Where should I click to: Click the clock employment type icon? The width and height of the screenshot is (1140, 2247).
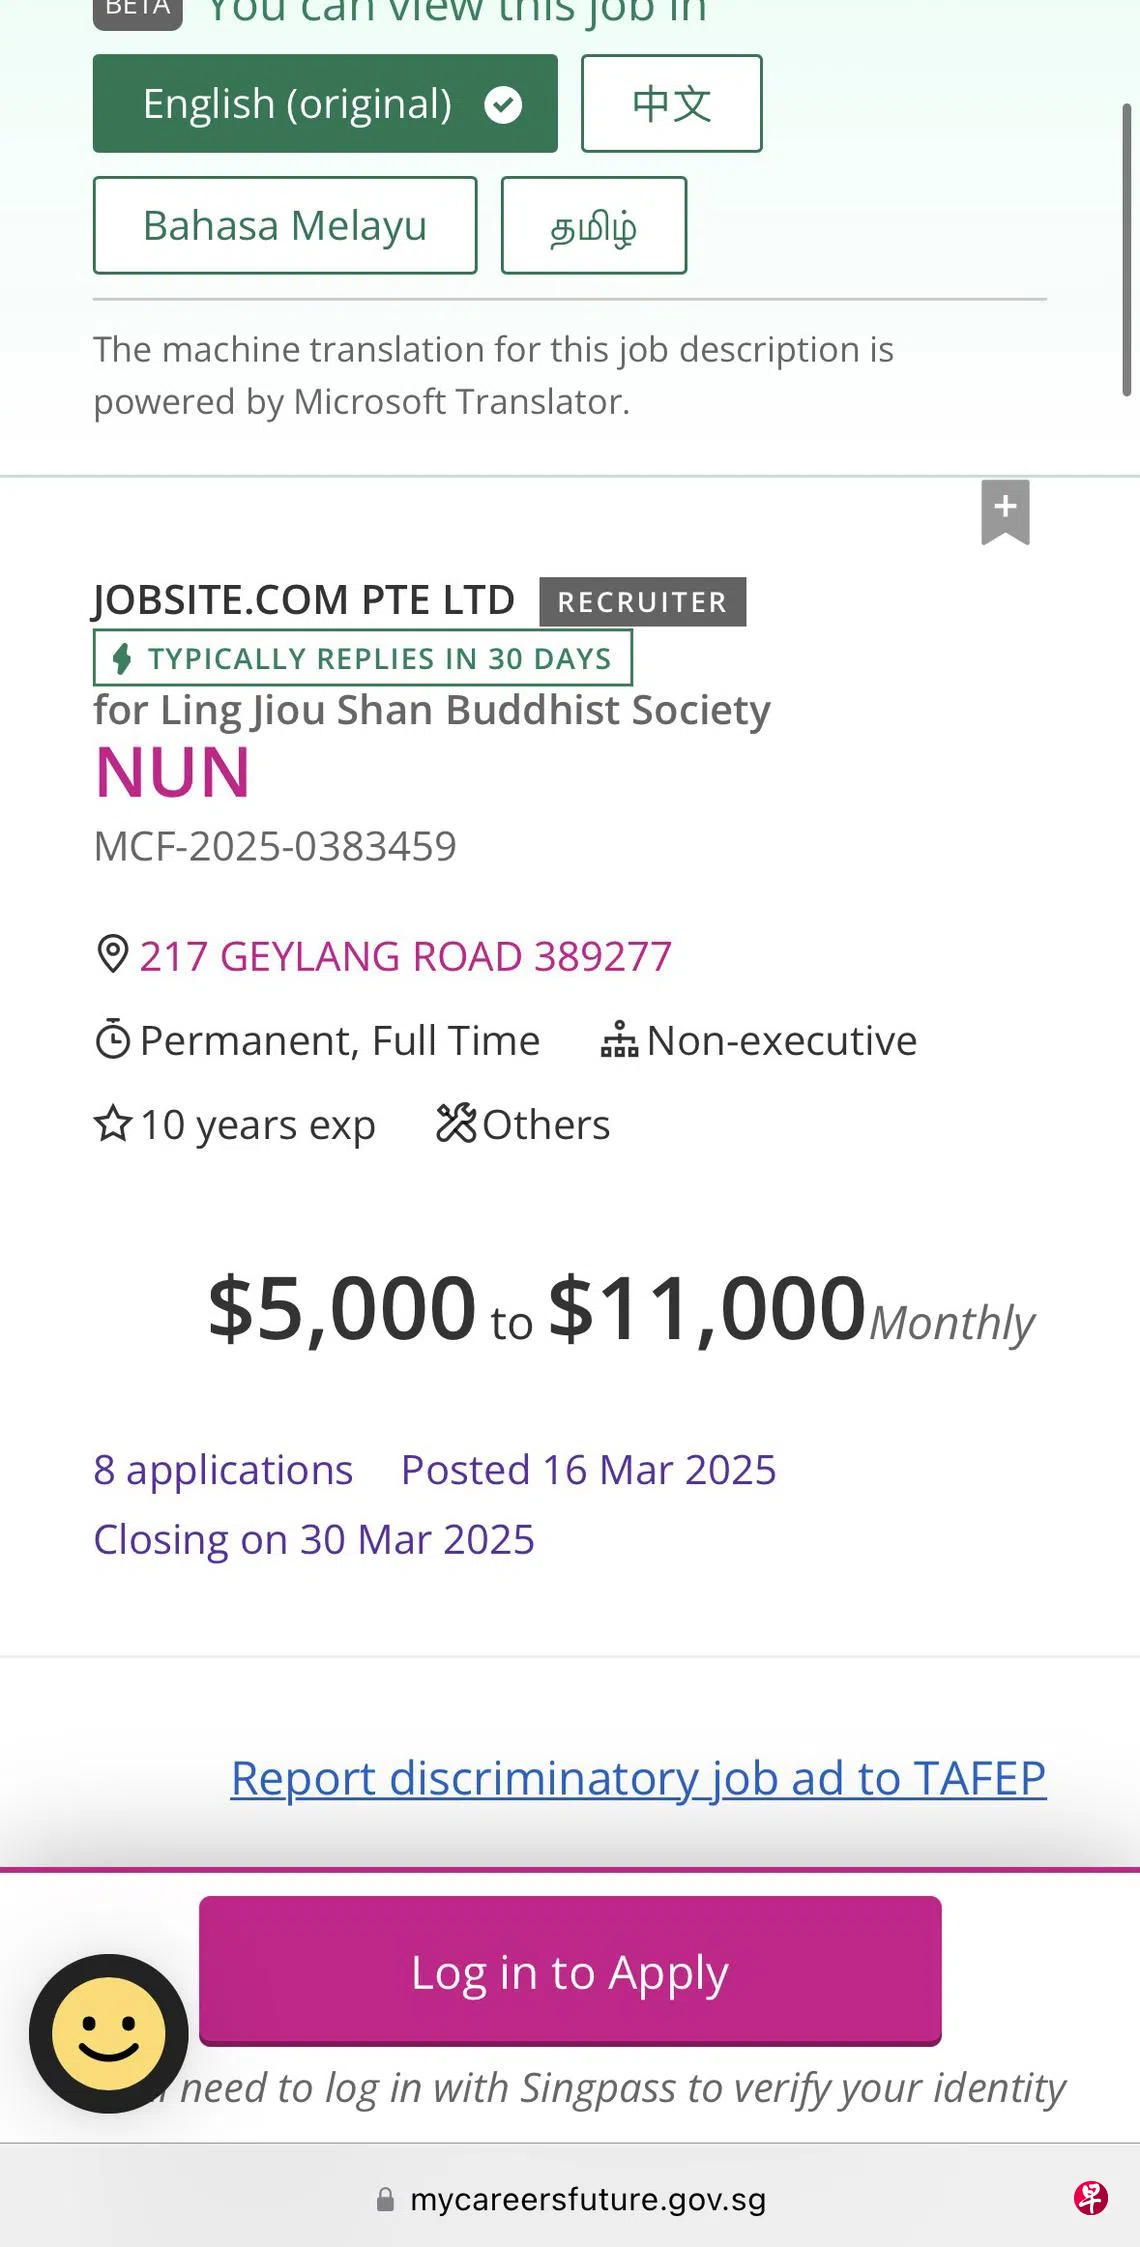112,1040
